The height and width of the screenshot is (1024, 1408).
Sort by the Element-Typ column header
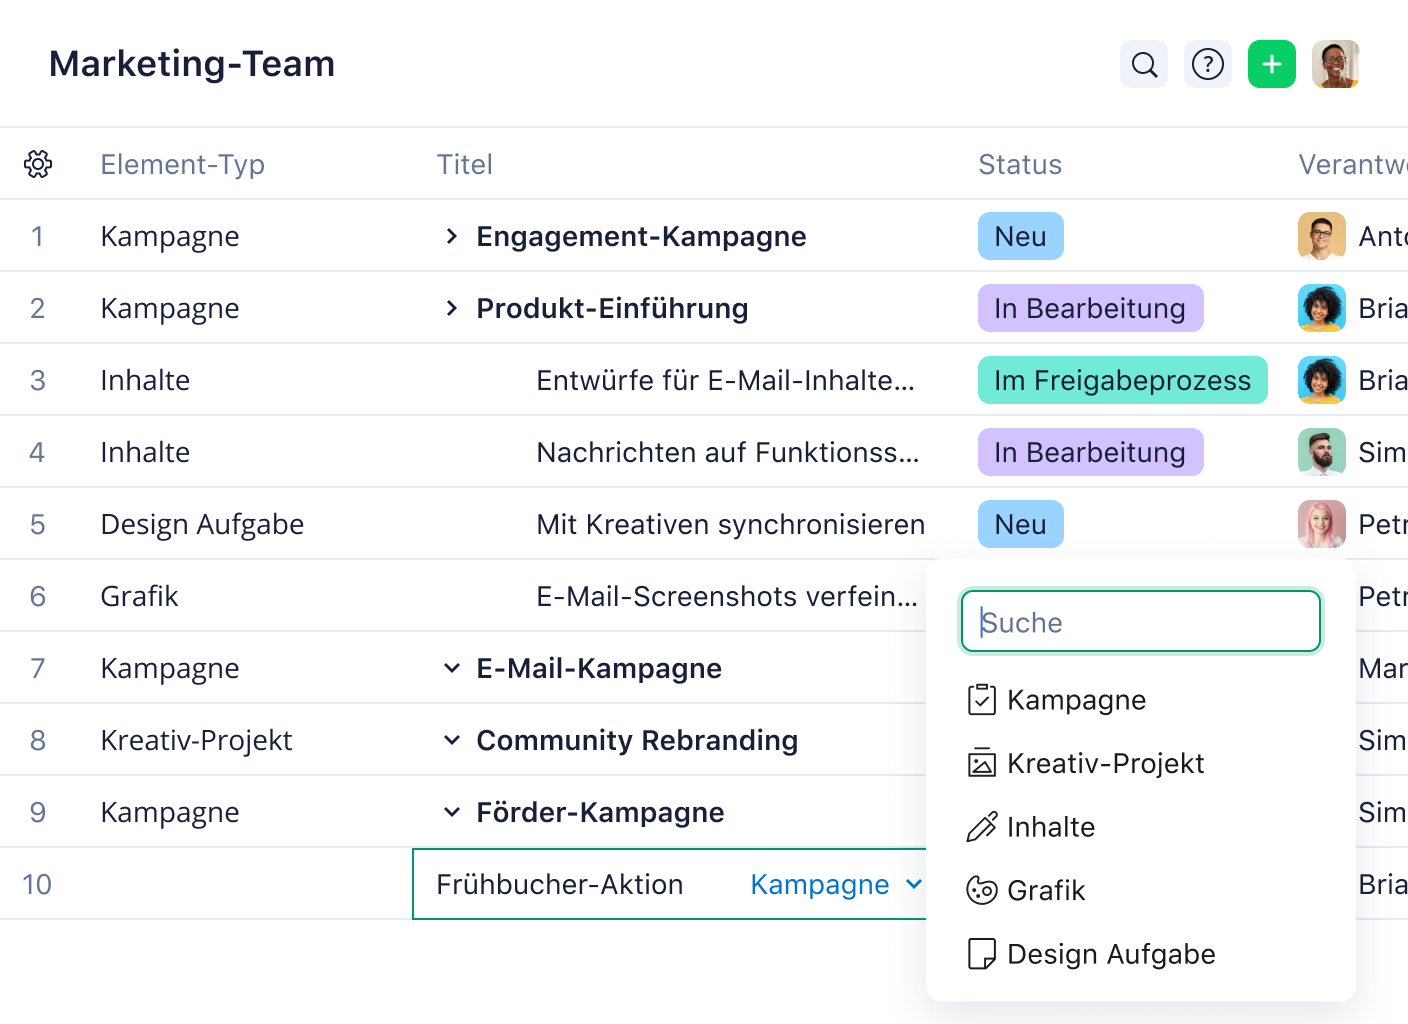pos(182,164)
